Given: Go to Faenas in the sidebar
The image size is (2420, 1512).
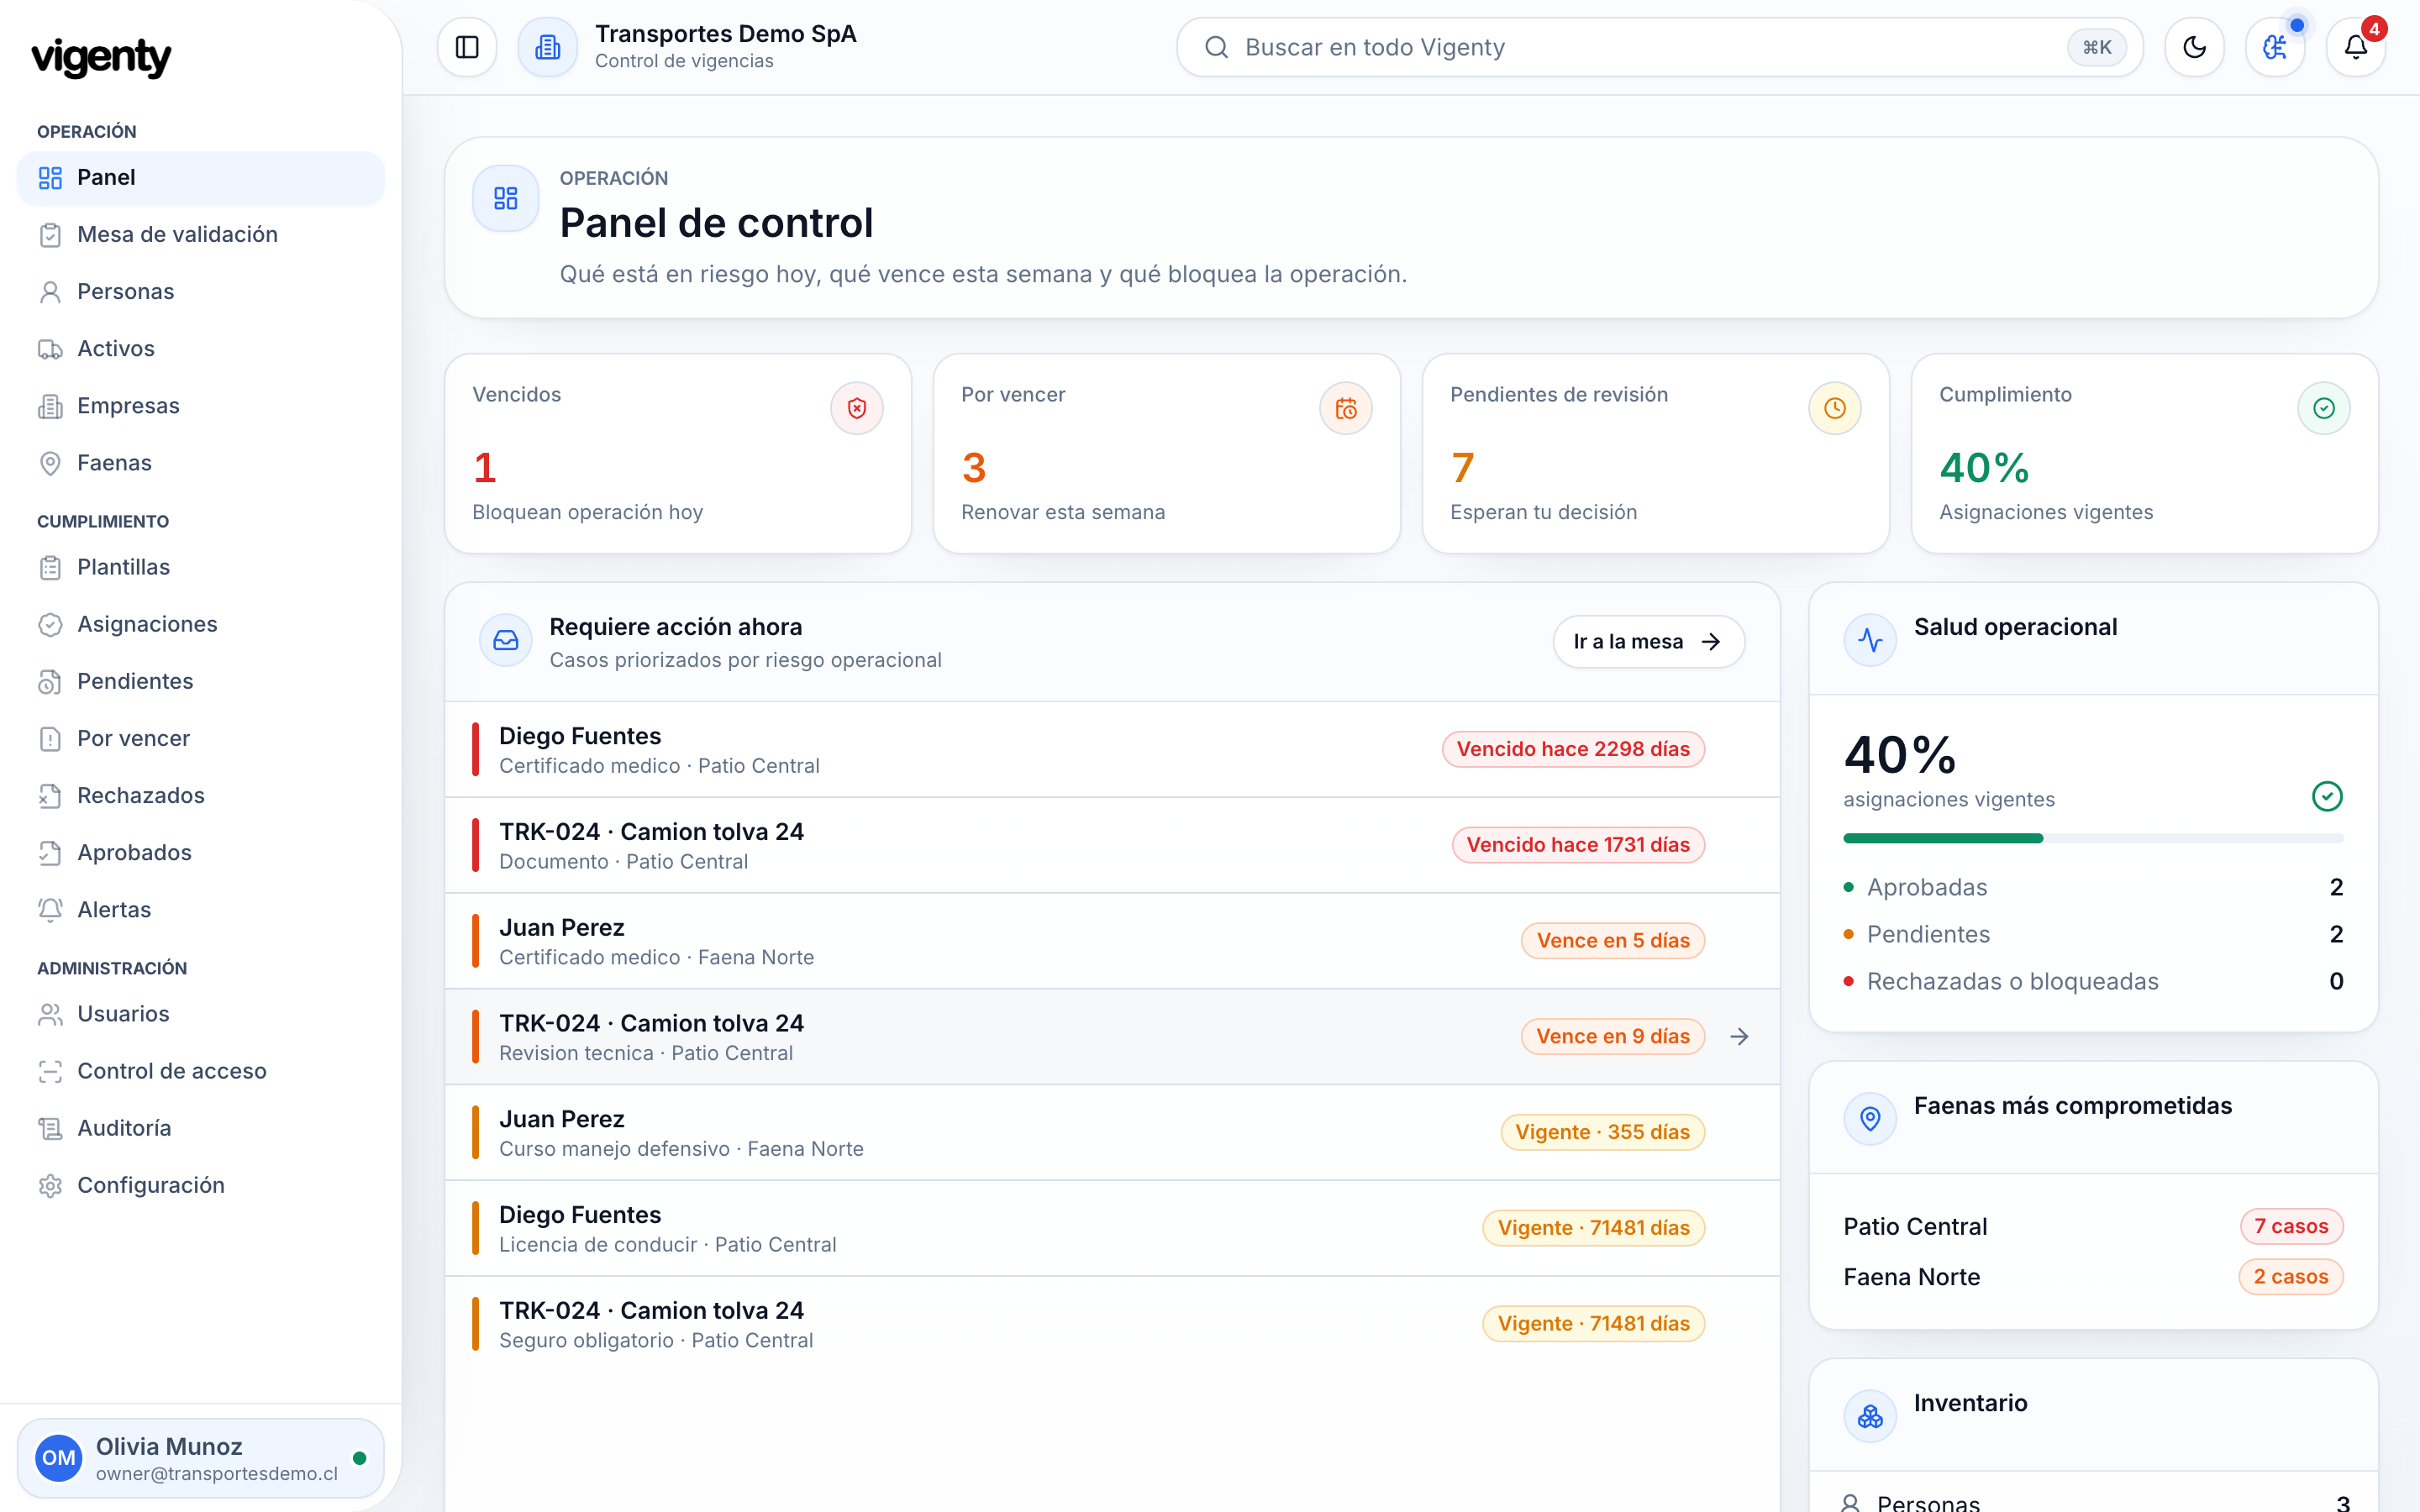Looking at the screenshot, I should coord(201,463).
